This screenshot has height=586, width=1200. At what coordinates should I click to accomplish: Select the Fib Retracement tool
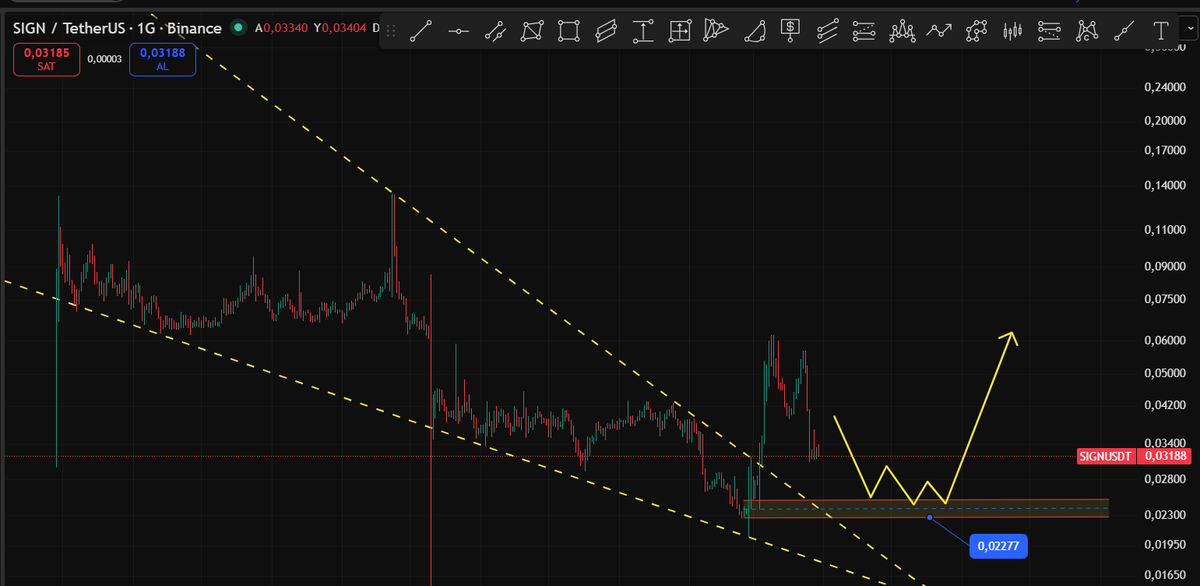(x=865, y=31)
